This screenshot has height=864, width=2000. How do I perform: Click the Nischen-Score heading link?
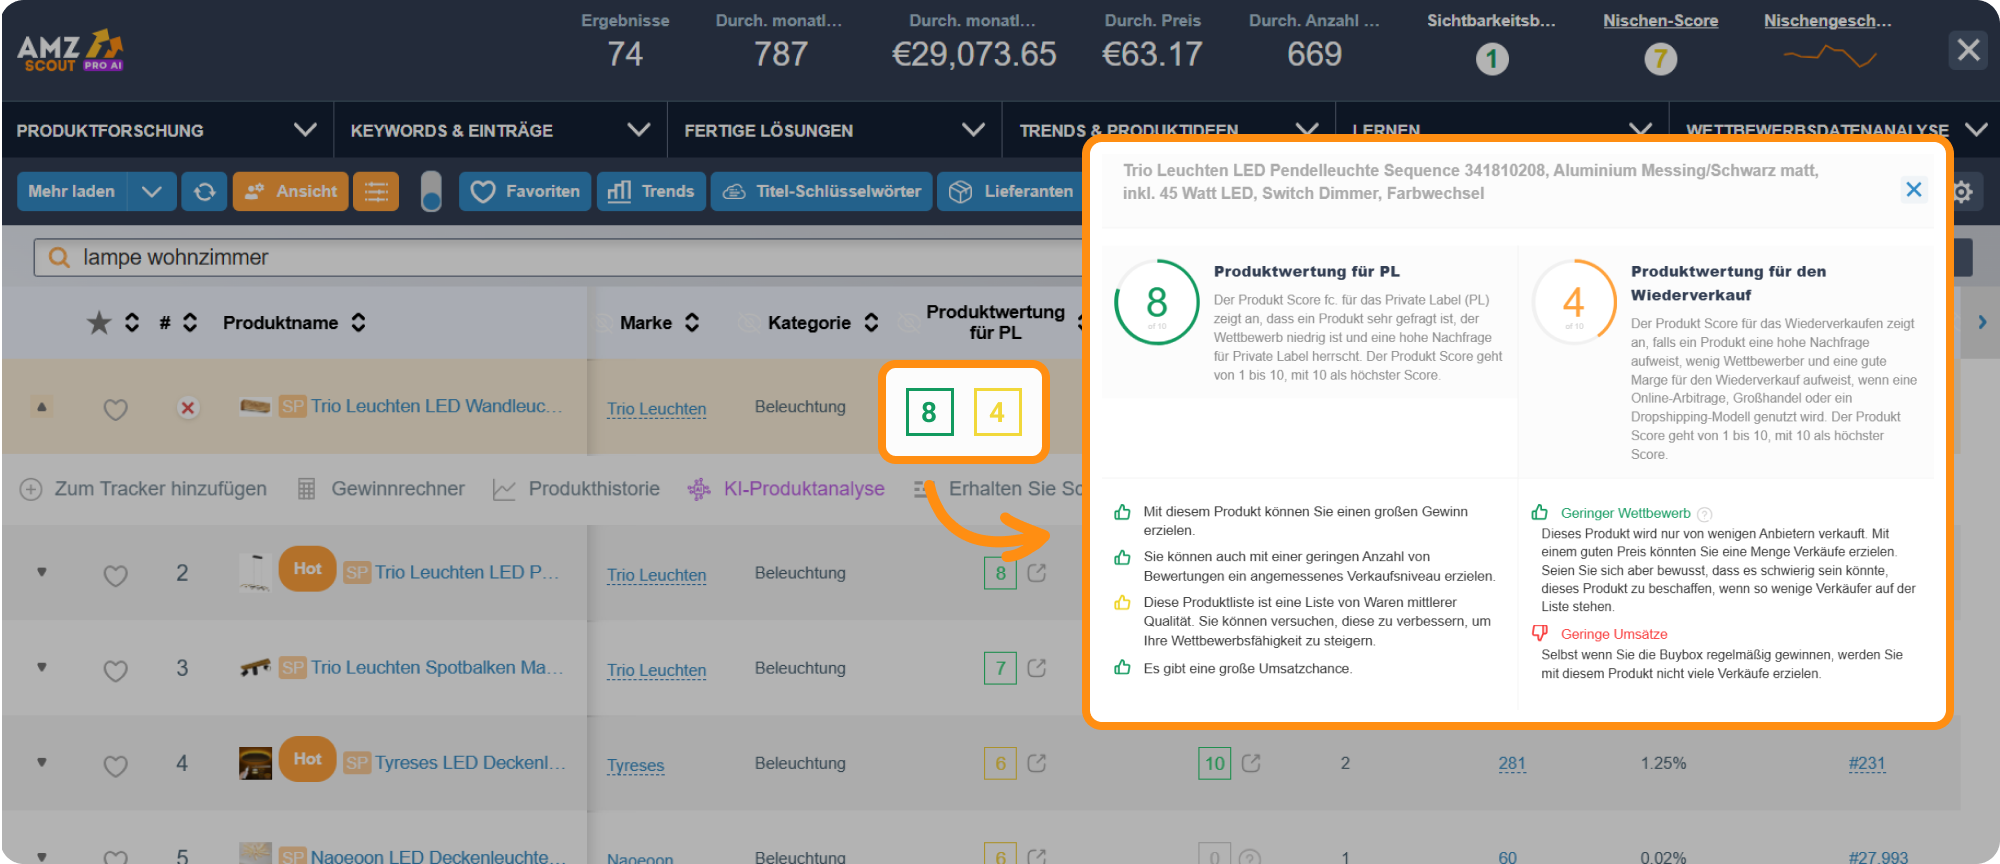click(x=1661, y=20)
